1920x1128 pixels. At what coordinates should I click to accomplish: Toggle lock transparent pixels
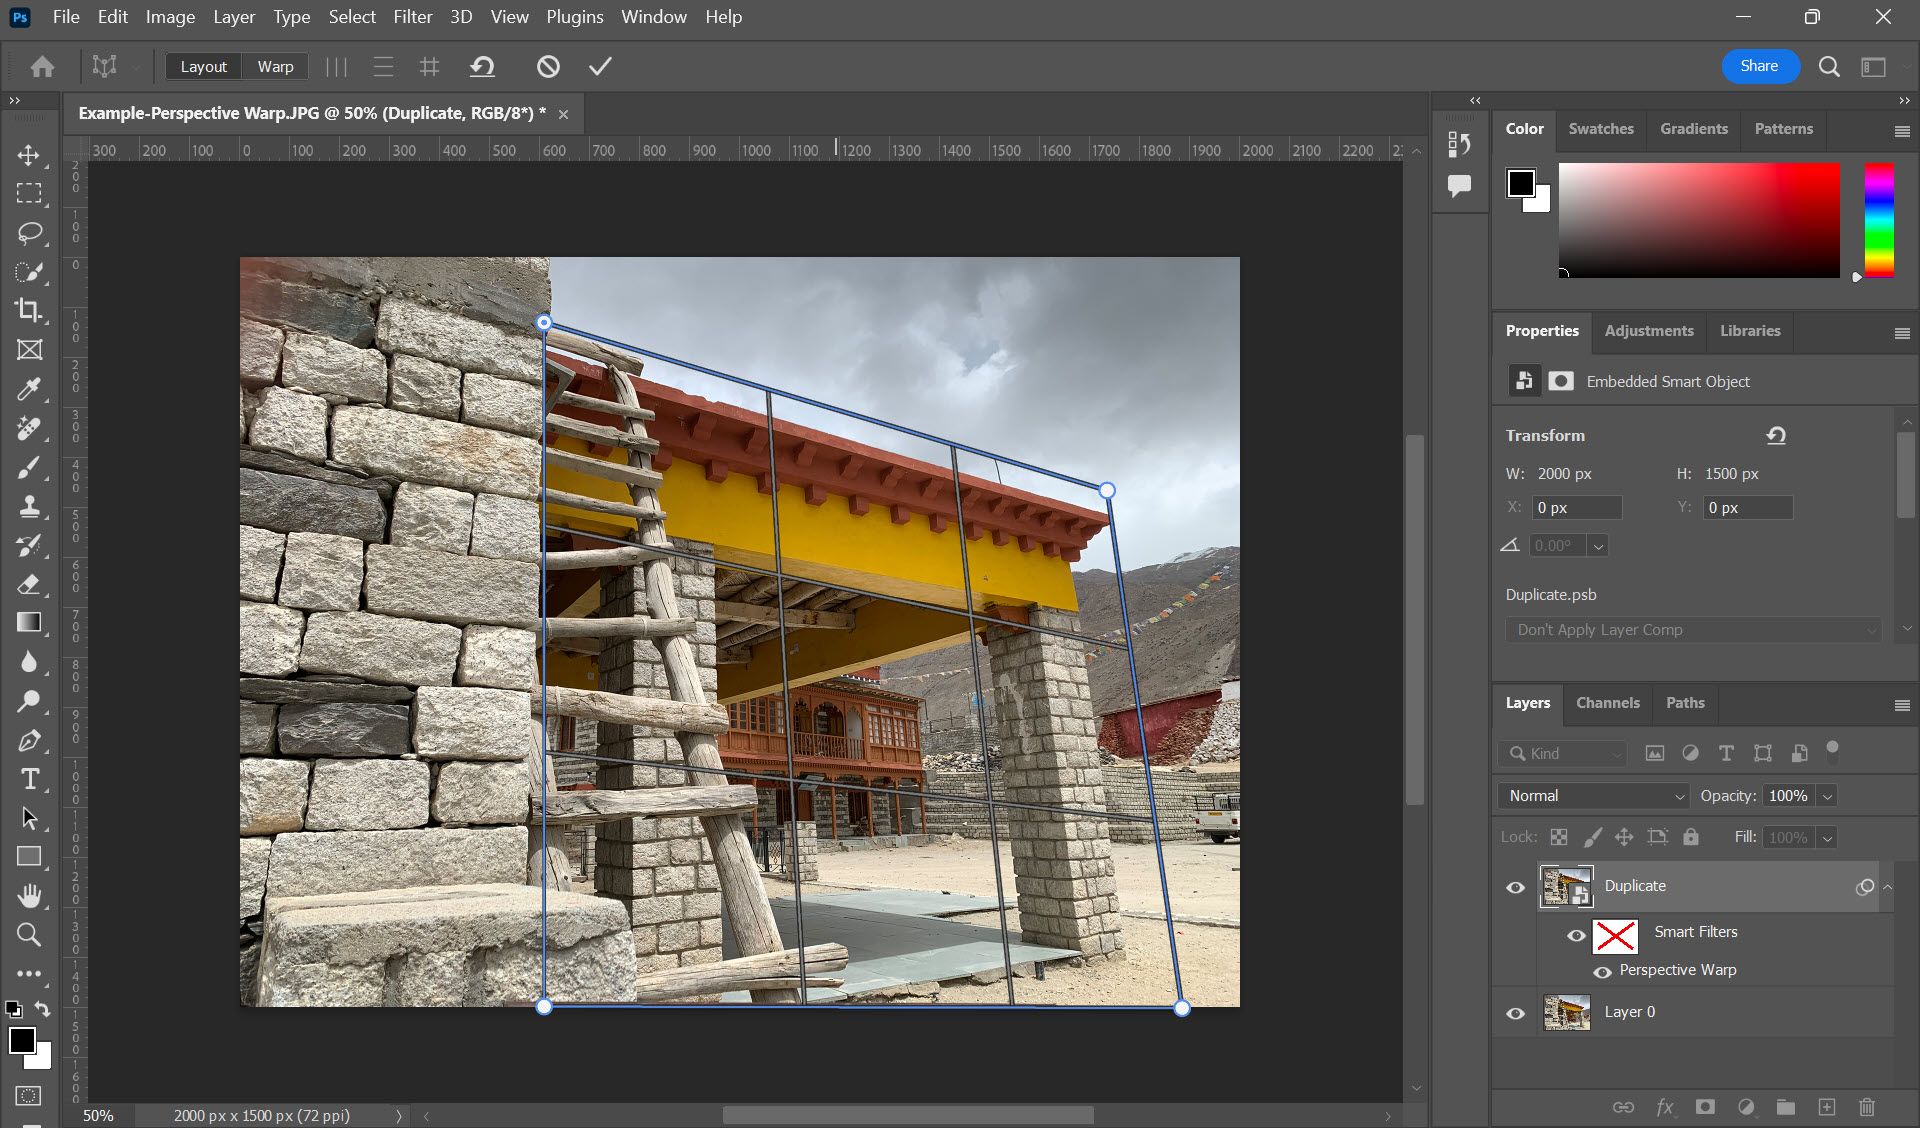[x=1559, y=837]
